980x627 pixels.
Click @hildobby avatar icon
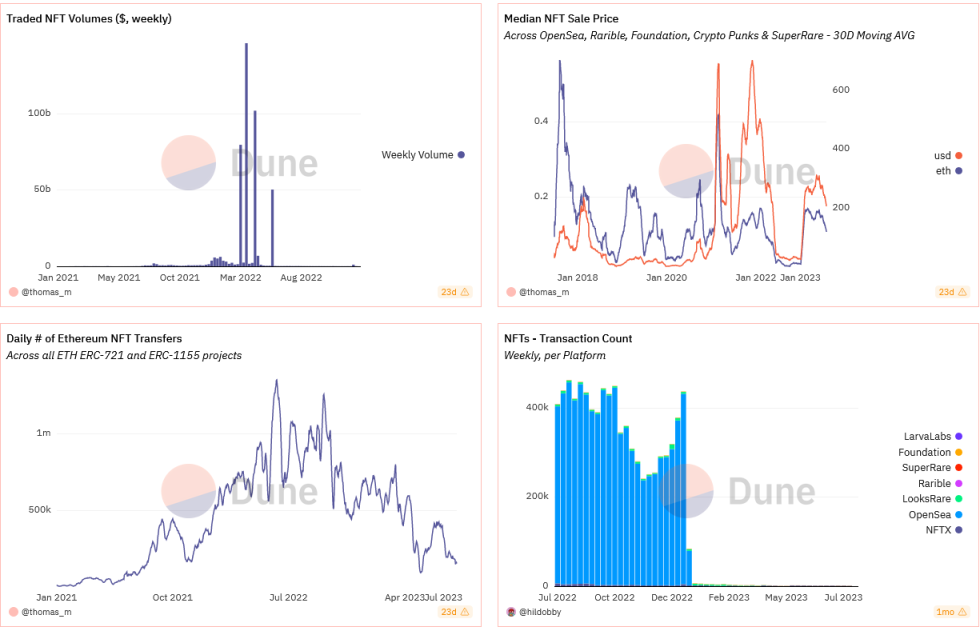click(511, 612)
